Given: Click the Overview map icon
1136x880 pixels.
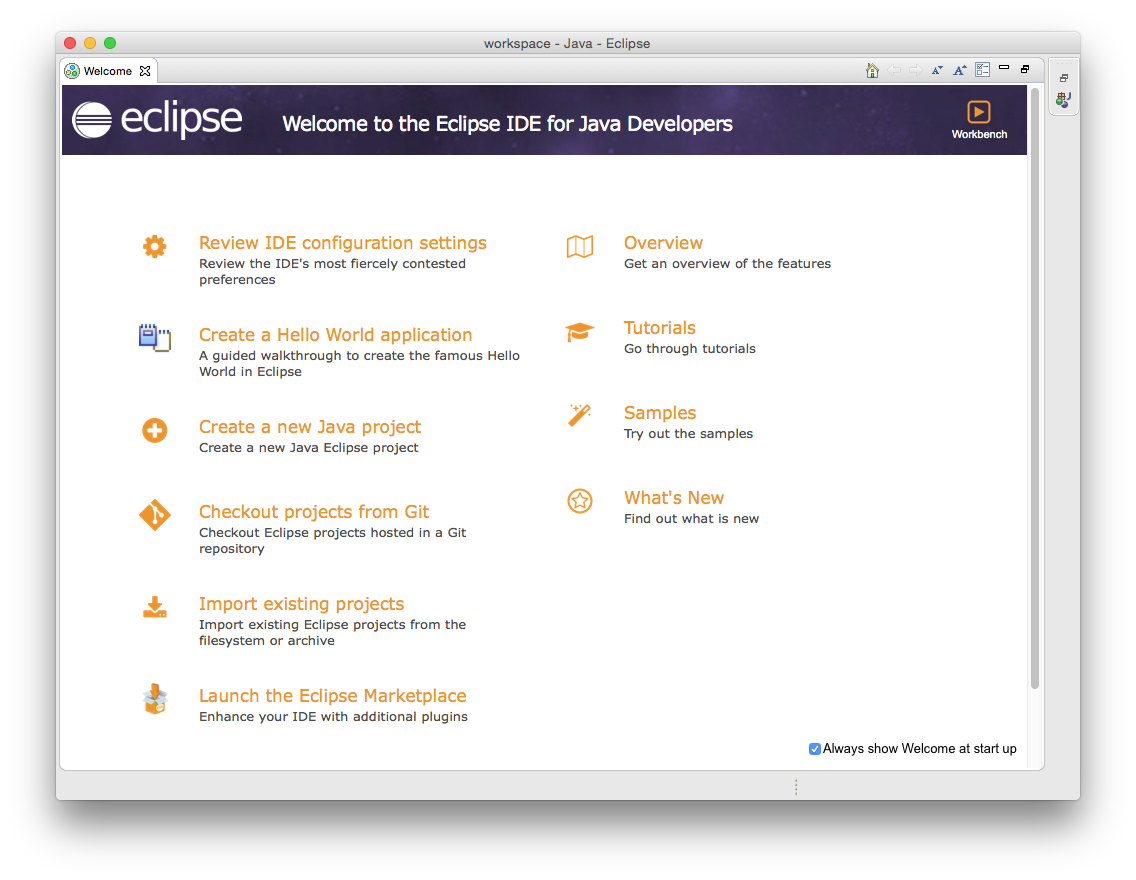Looking at the screenshot, I should coord(580,246).
